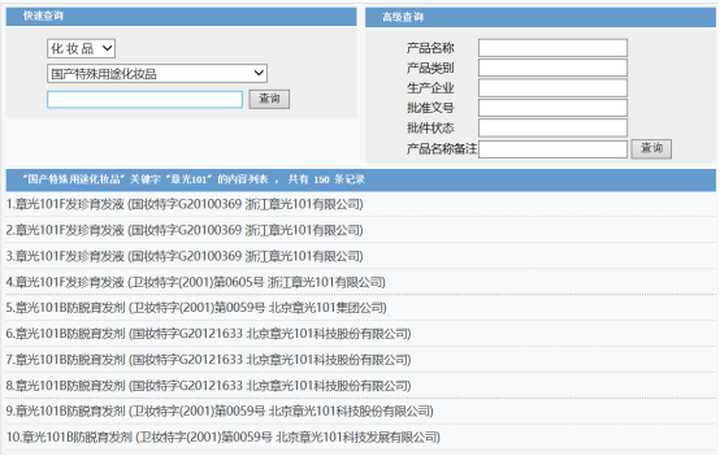Click the 生产企业 label

click(x=430, y=88)
